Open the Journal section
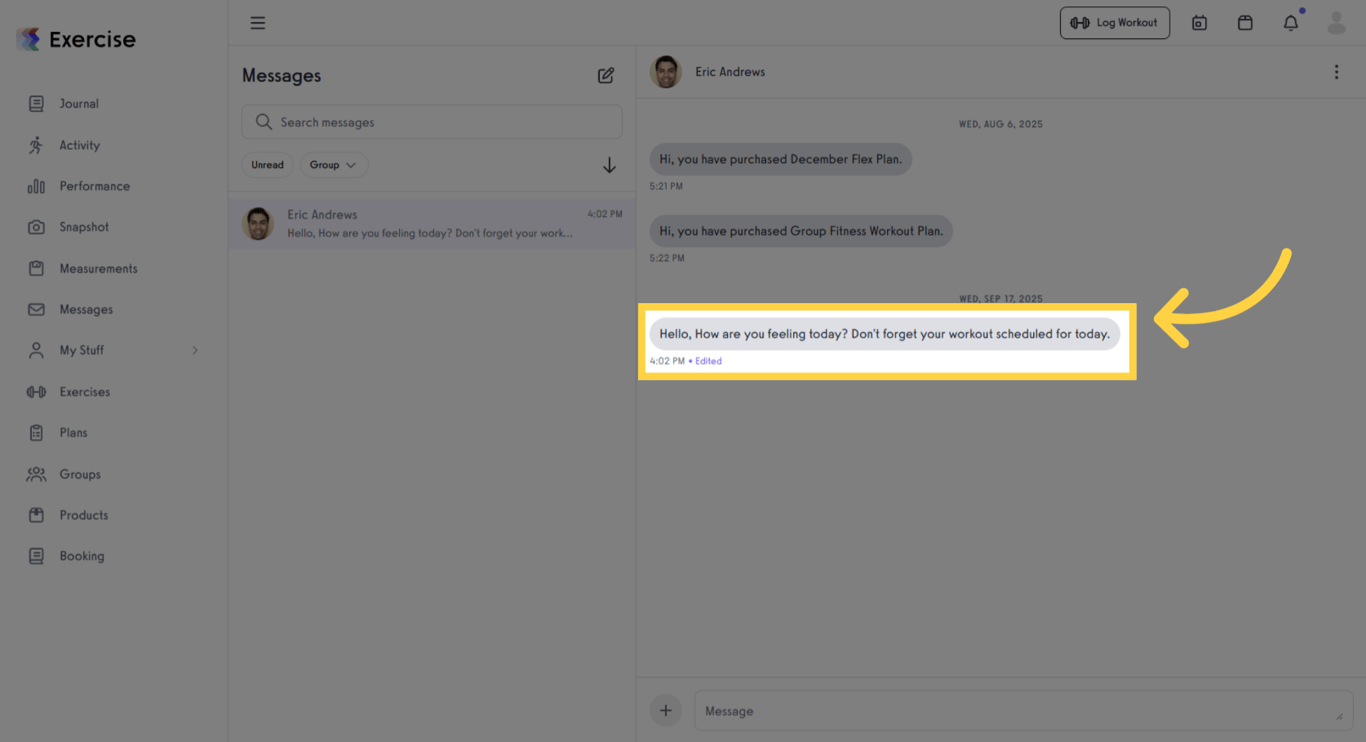Image resolution: width=1366 pixels, height=742 pixels. (78, 103)
